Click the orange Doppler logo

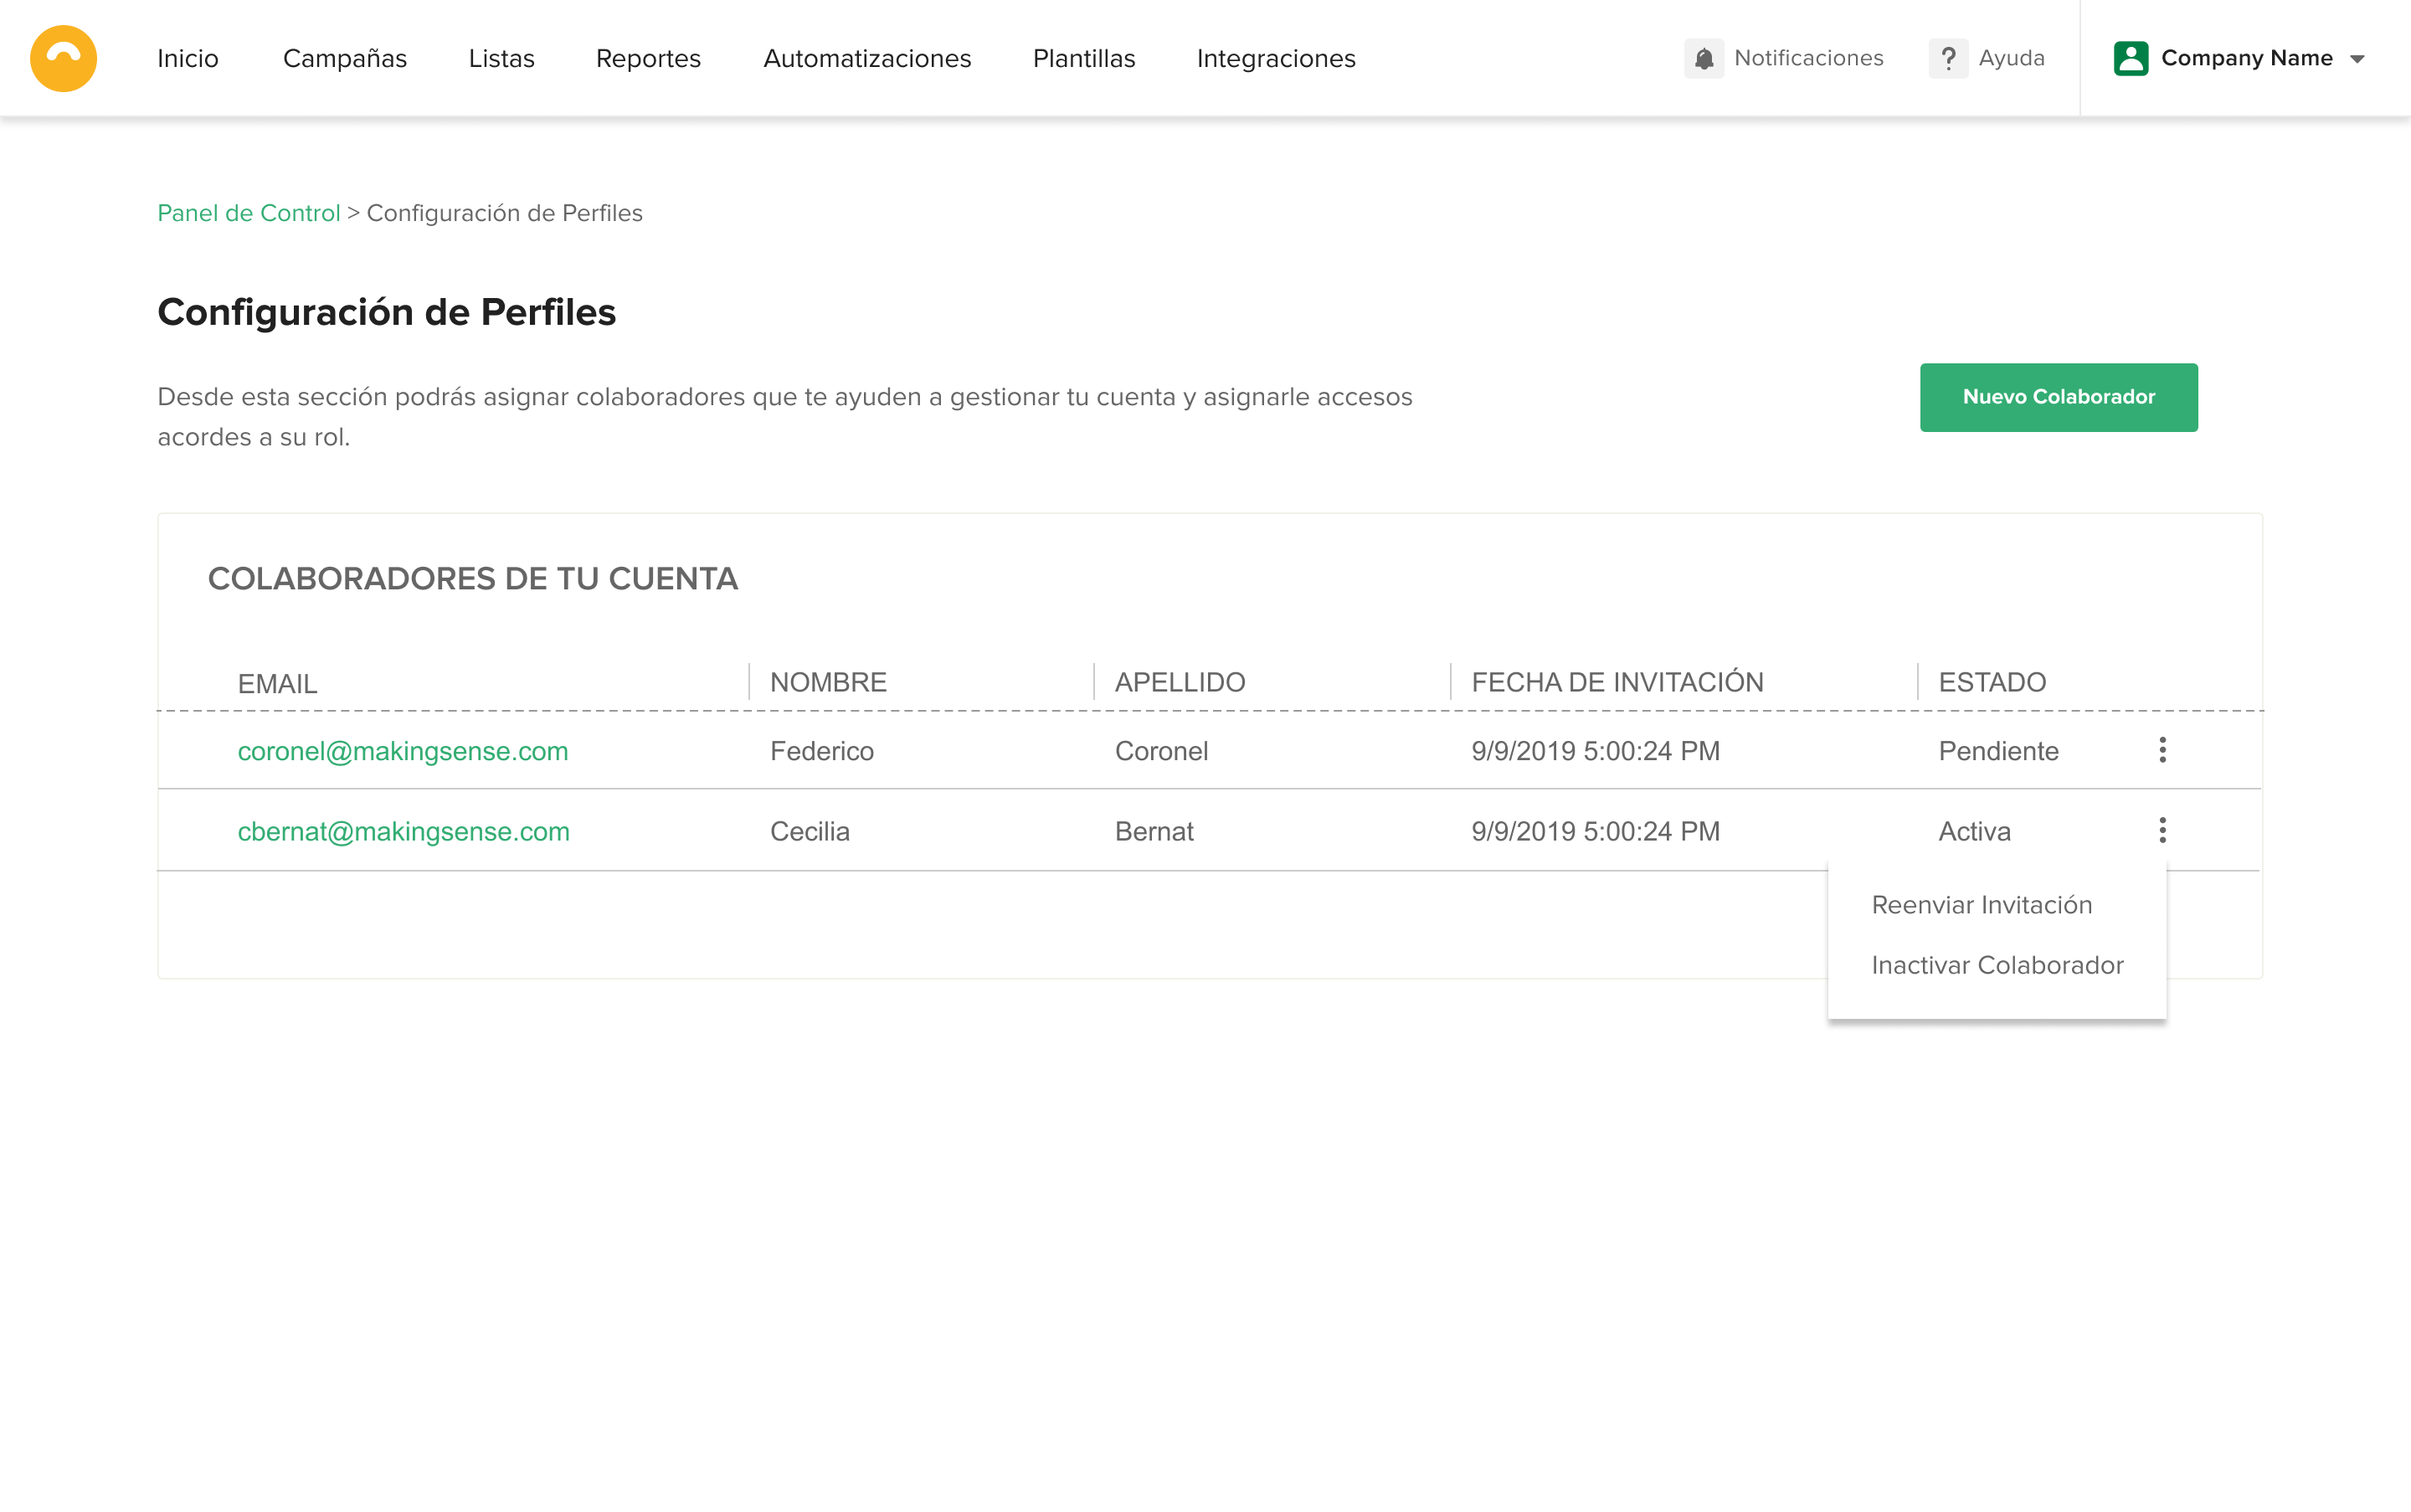(x=63, y=58)
